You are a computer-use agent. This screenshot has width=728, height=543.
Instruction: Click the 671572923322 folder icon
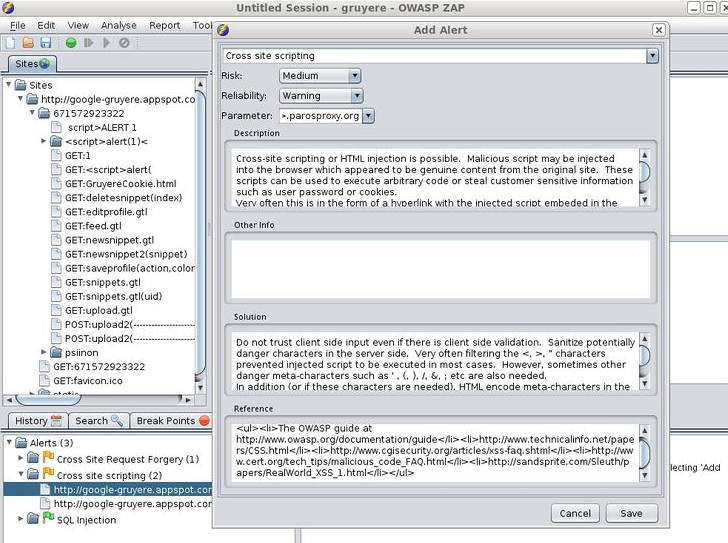coord(44,113)
